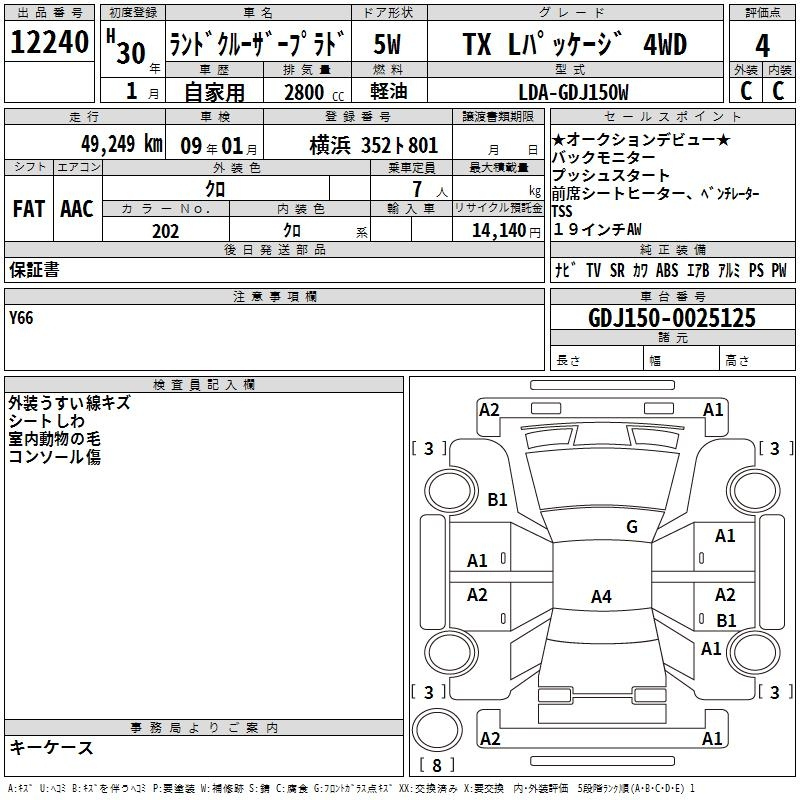Click color number 202
Screen dimensions: 800x800
[x=165, y=231]
